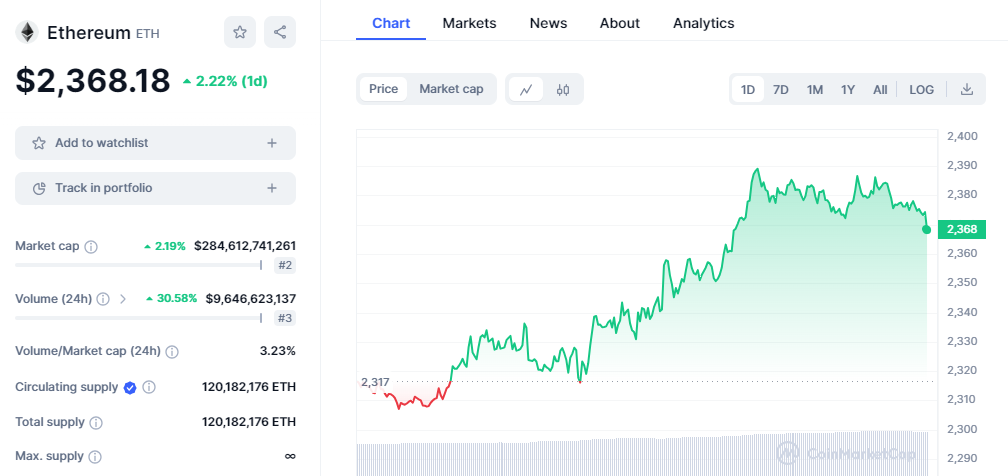
Task: Expand Volume (24h) chevron arrow
Action: [123, 299]
